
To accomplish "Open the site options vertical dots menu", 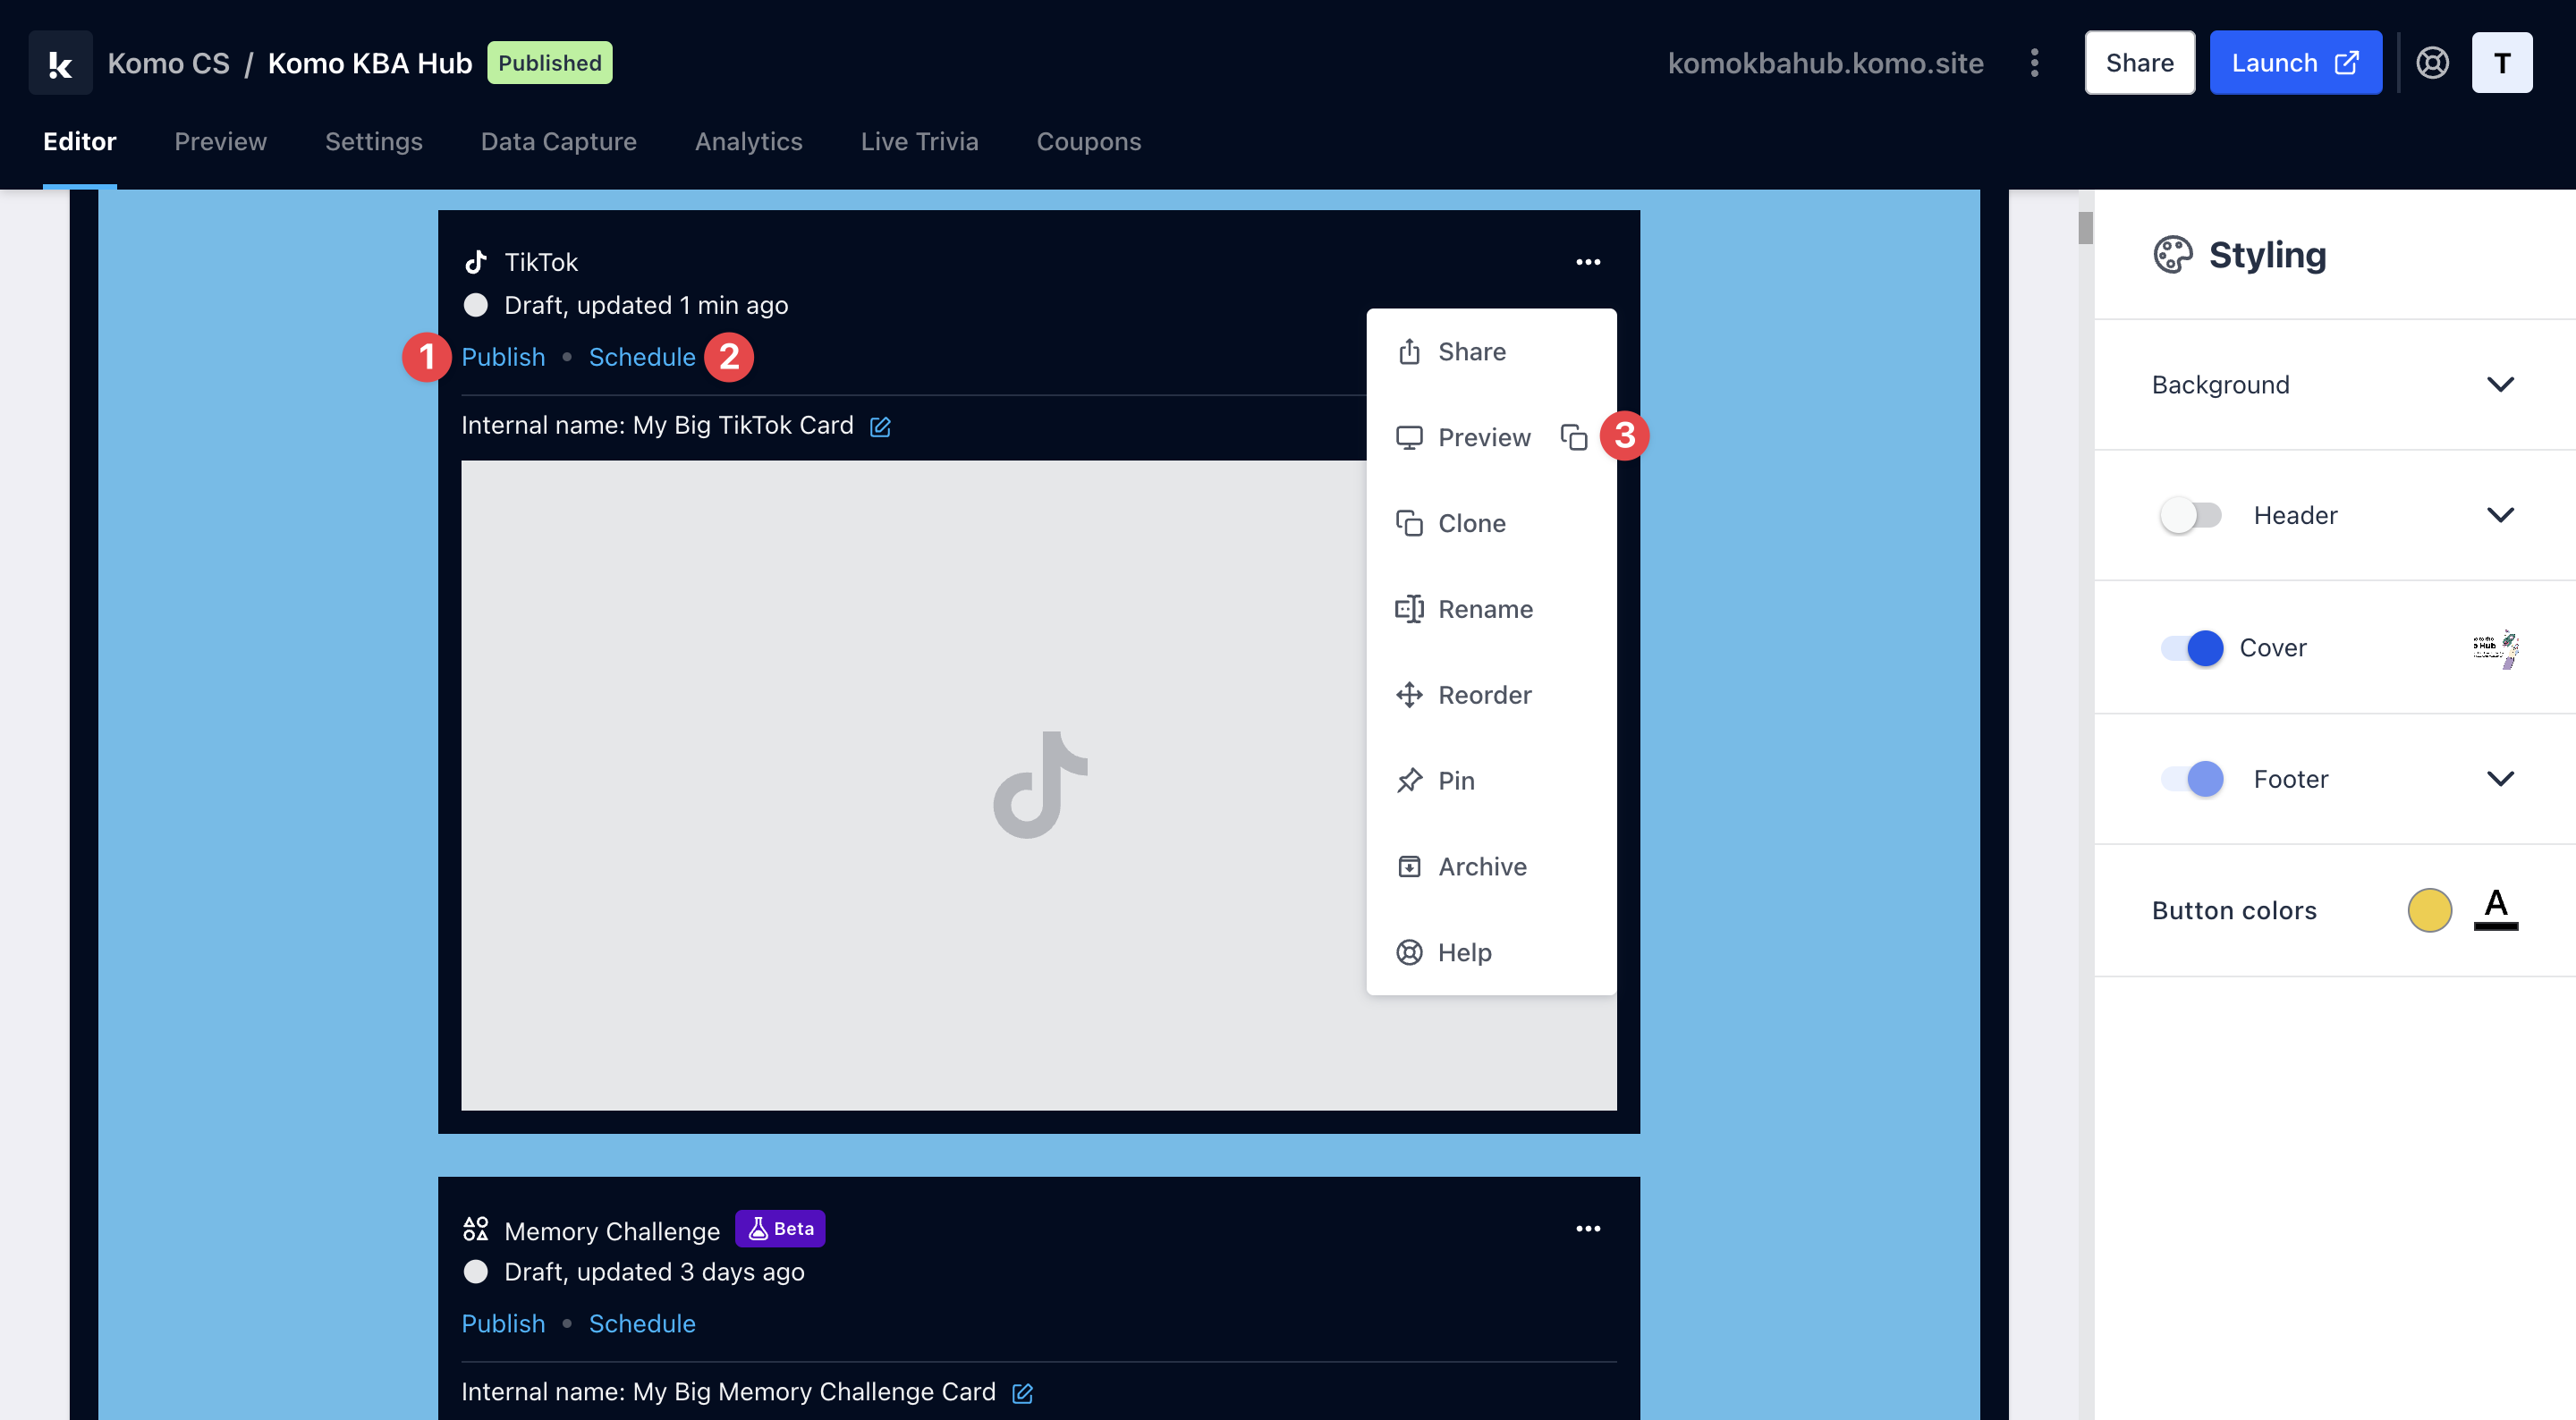I will click(x=2034, y=63).
